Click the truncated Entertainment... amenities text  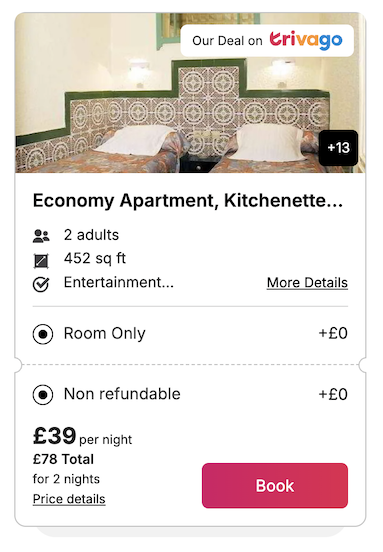(x=119, y=282)
